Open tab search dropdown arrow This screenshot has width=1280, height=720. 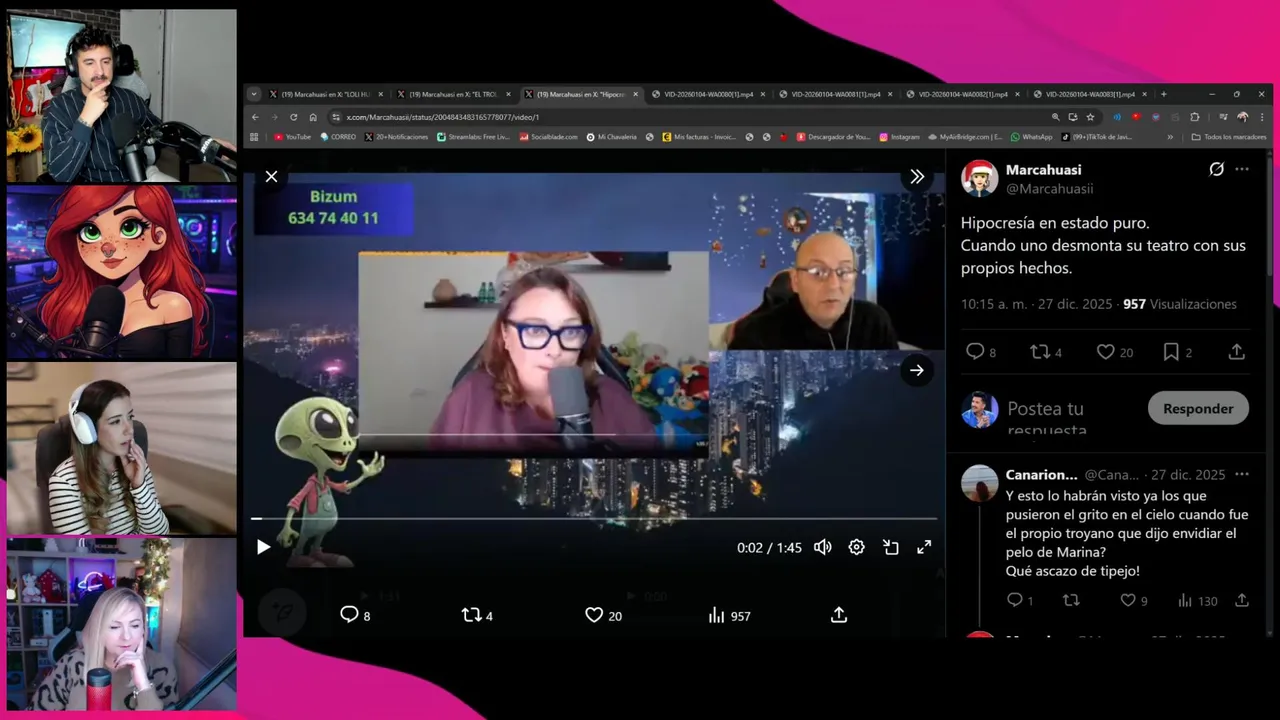[x=254, y=94]
